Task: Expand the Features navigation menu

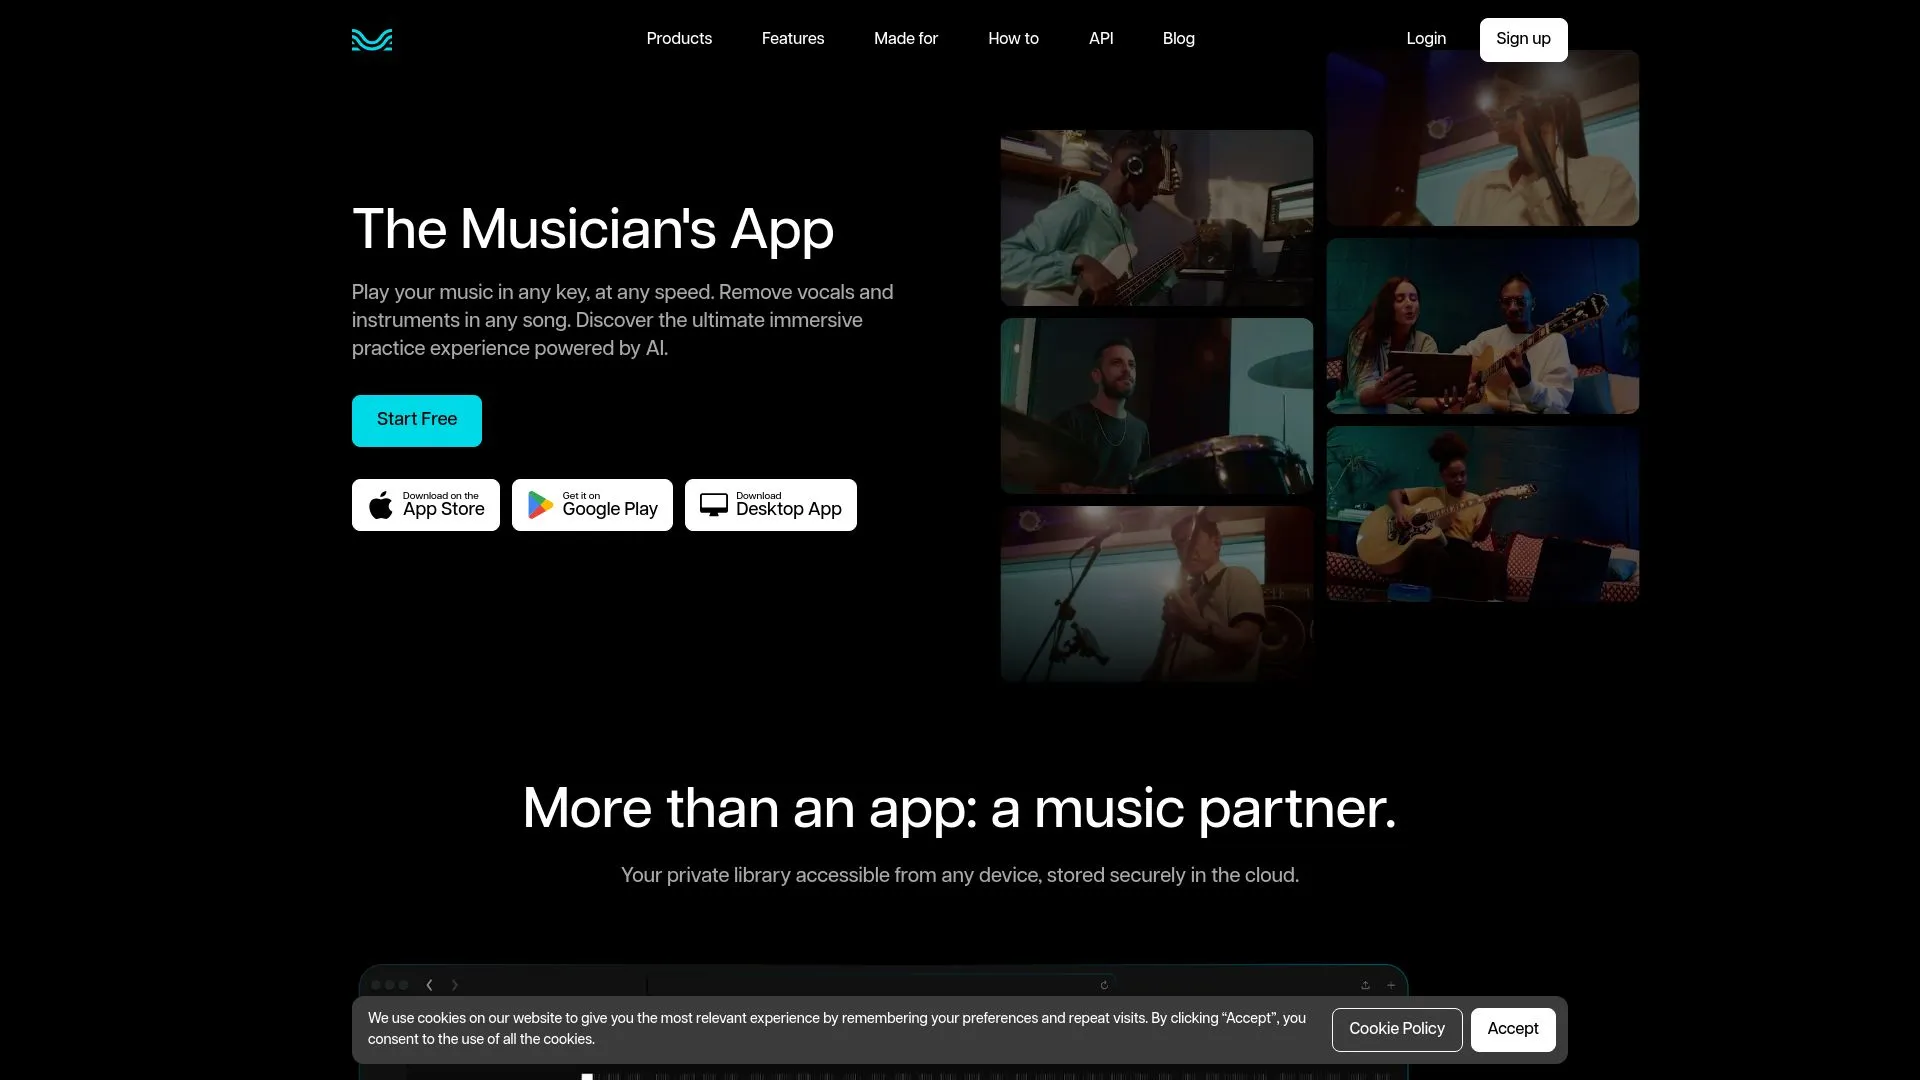Action: click(x=793, y=39)
